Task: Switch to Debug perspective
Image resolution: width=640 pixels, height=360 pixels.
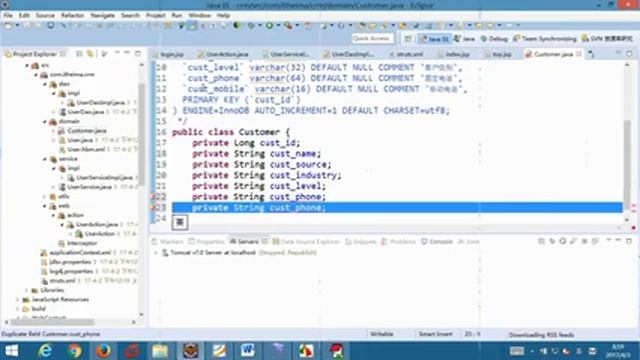Action: 494,39
